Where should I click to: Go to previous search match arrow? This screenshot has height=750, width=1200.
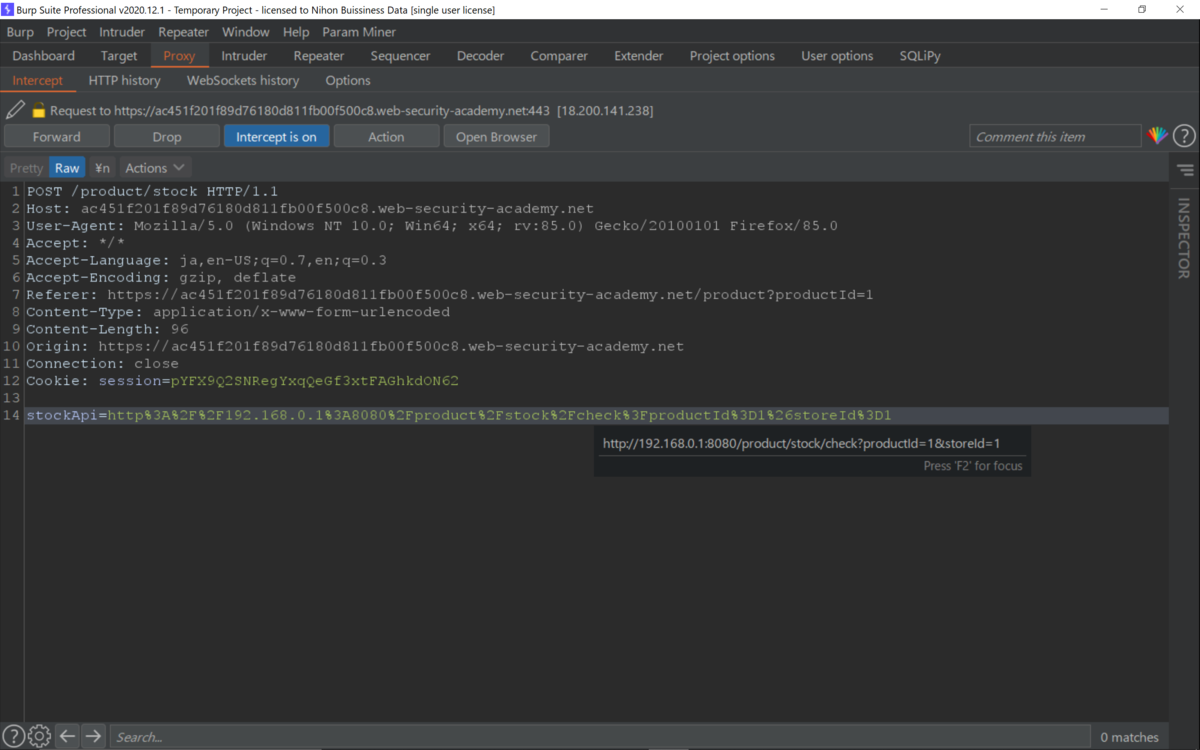[x=67, y=737]
